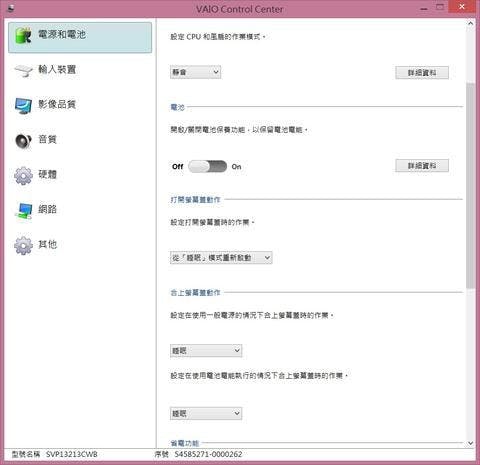Click the gear icon for 硬體
This screenshot has width=480, height=465.
pos(23,176)
